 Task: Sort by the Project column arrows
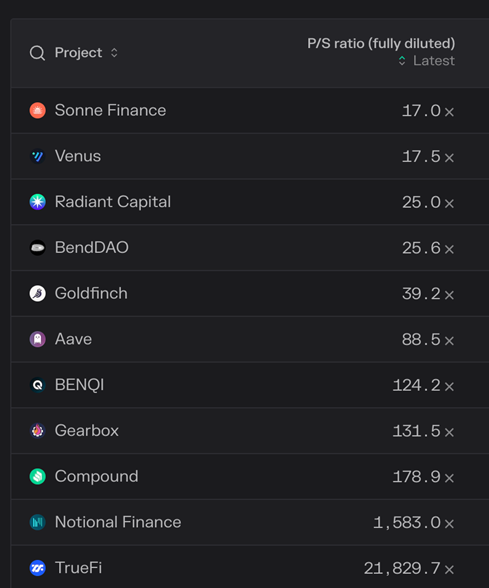pyautogui.click(x=114, y=53)
